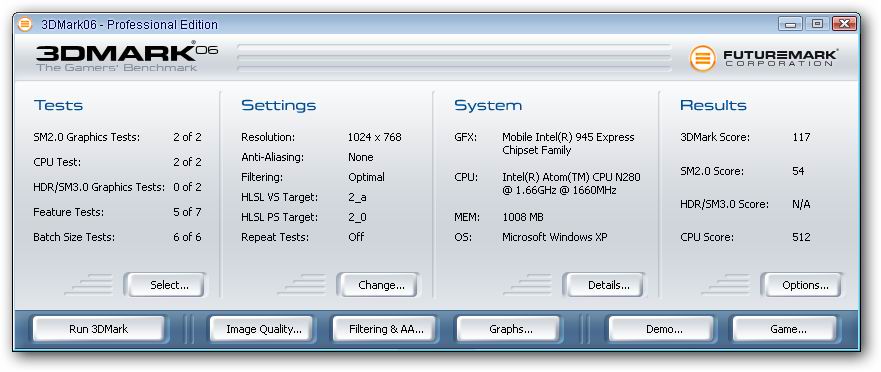This screenshot has width=881, height=372.
Task: Launch the Game... button
Action: (x=784, y=329)
